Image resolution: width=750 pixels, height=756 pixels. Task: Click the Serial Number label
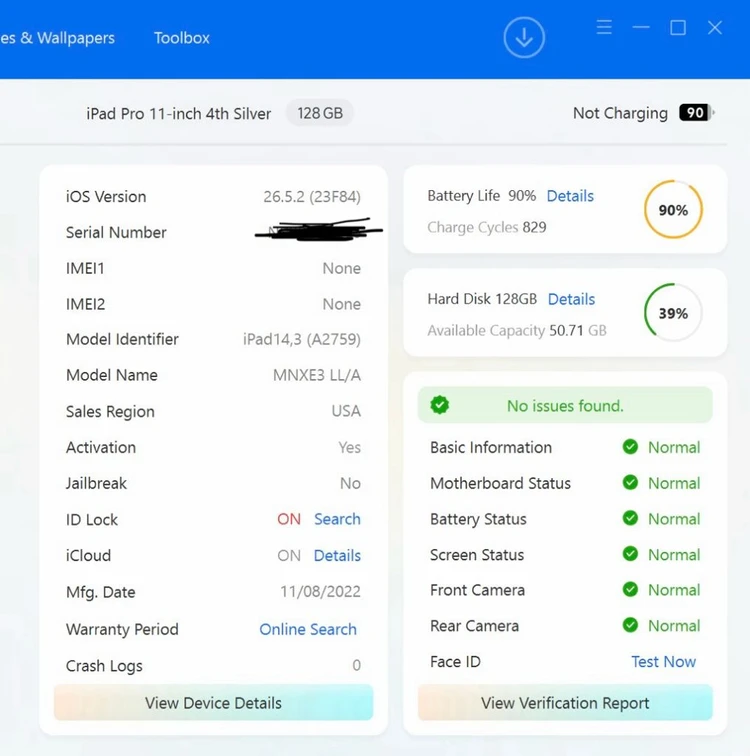coord(116,232)
